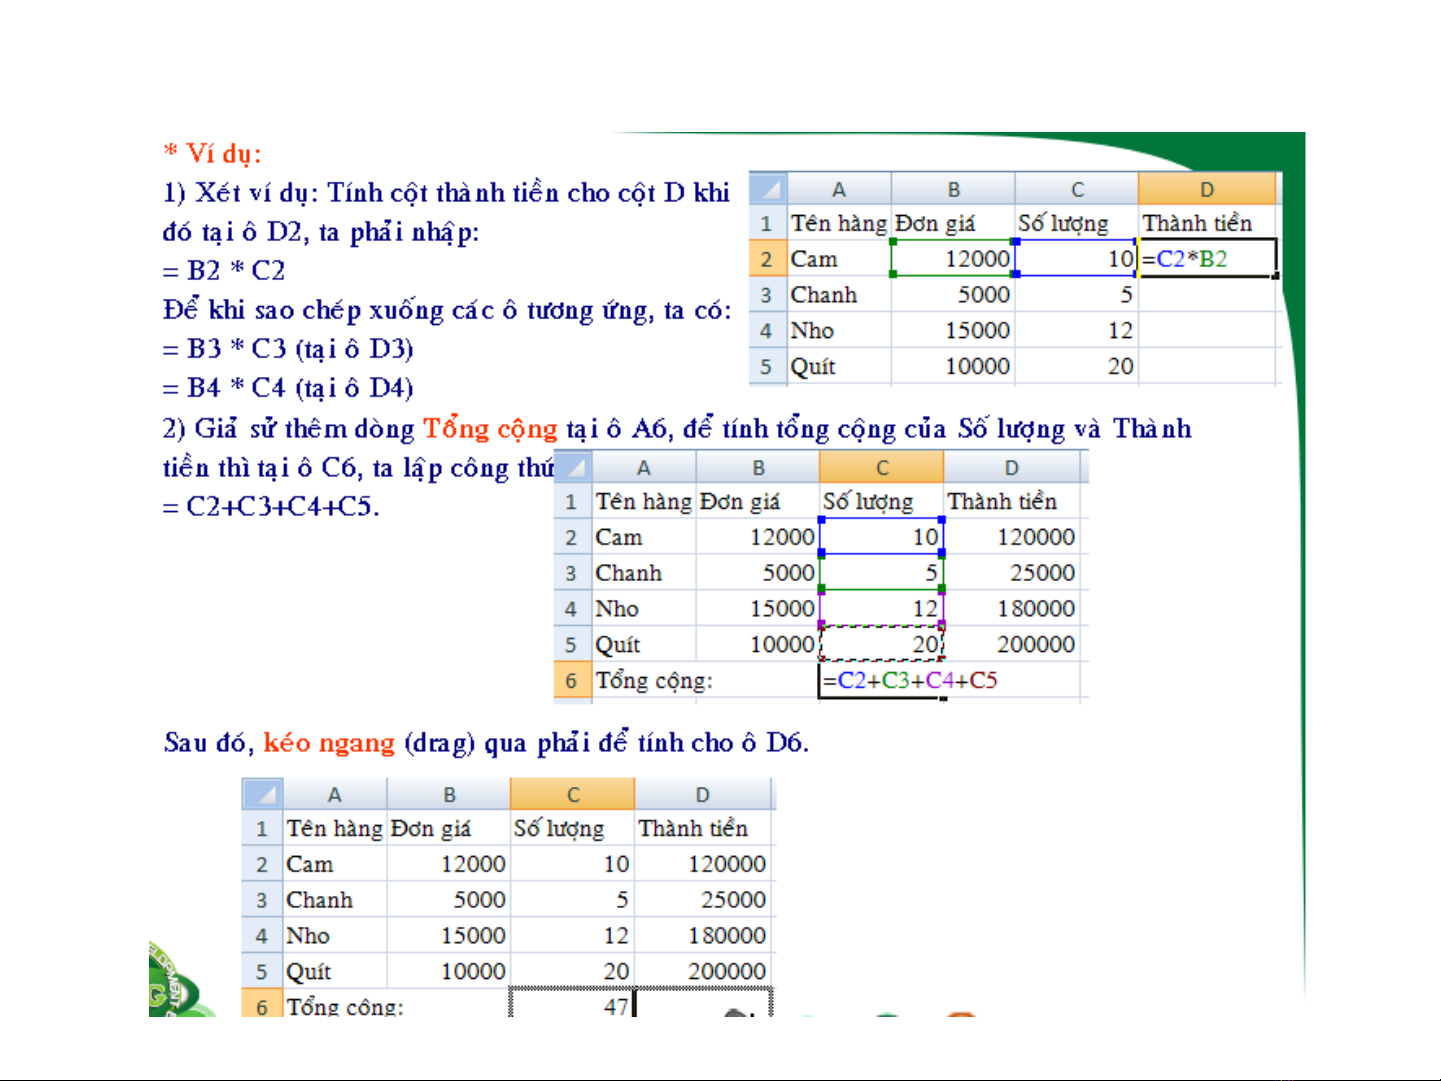This screenshot has width=1441, height=1081.
Task: Click the red "kéo ngang" text
Action: (x=329, y=743)
